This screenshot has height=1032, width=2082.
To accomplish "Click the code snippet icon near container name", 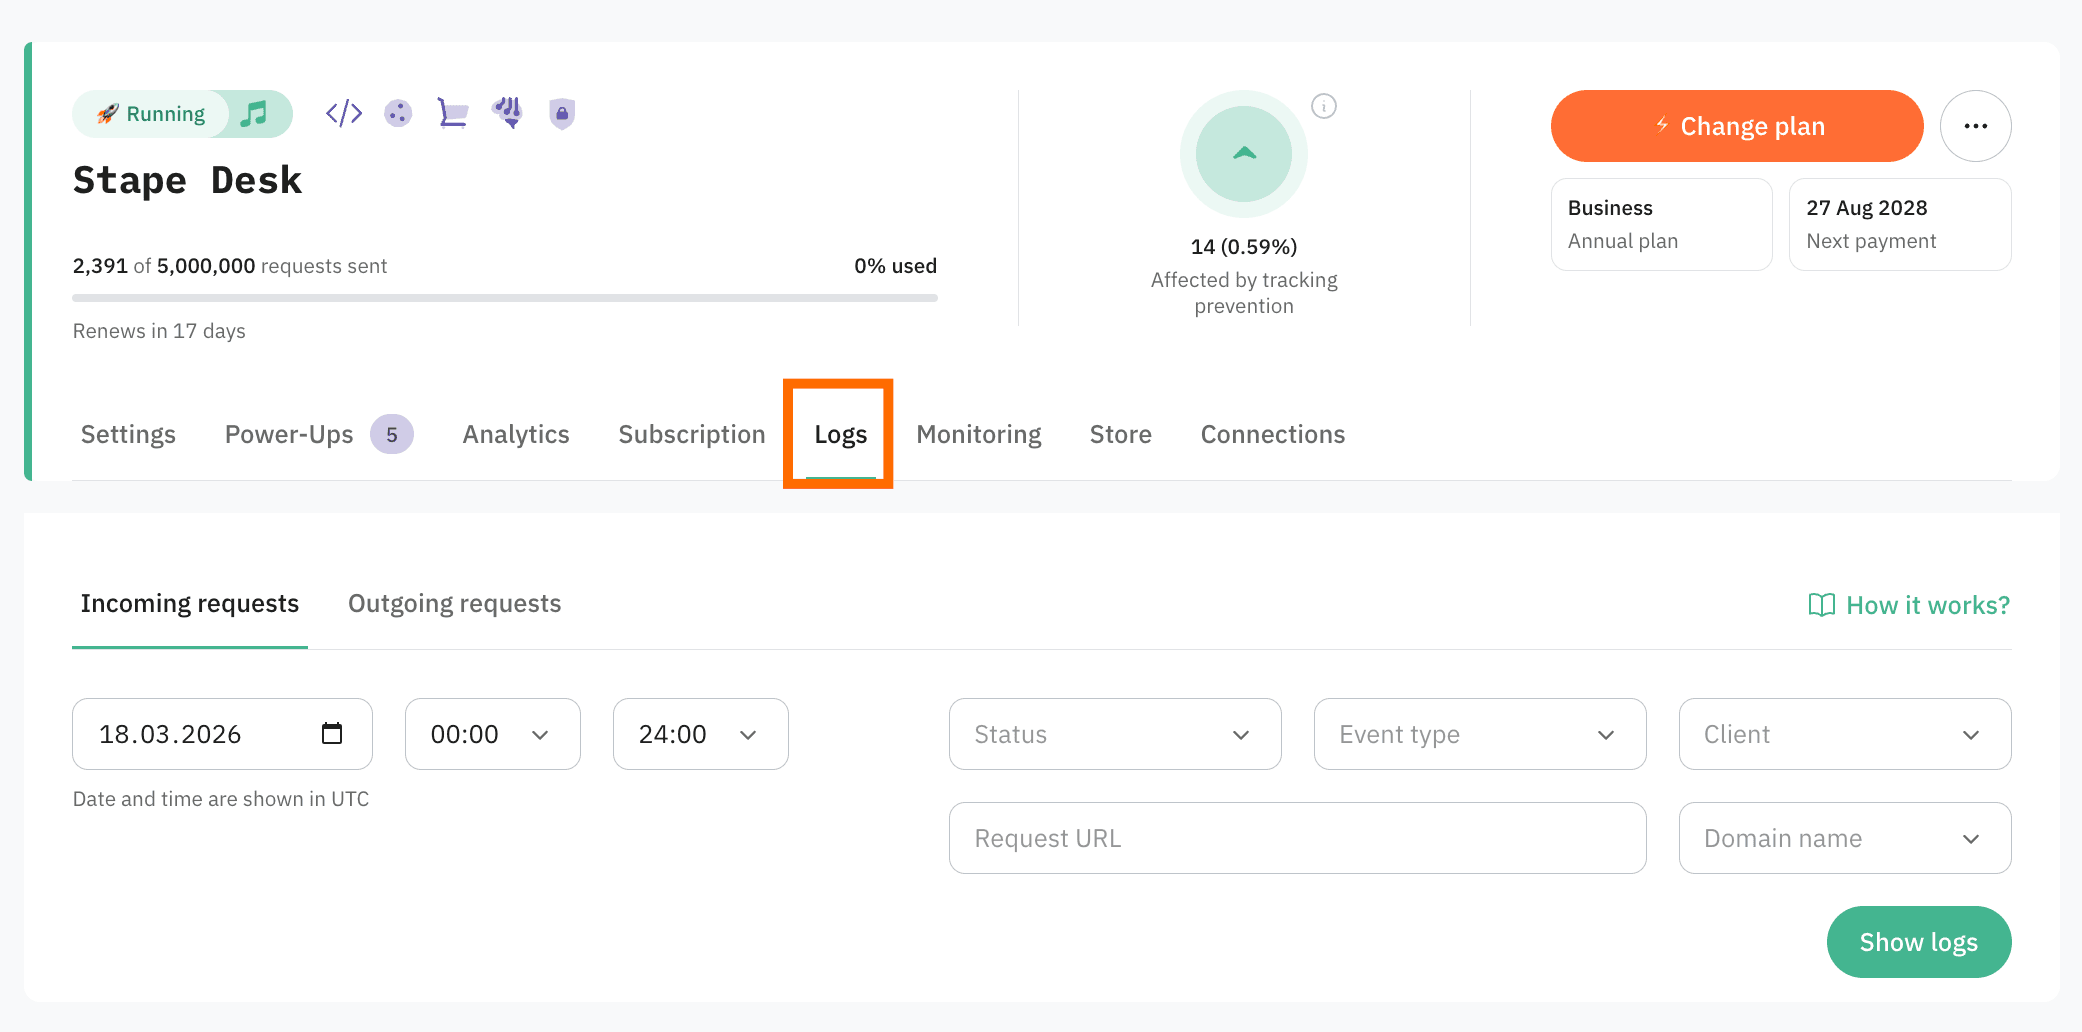I will pos(343,113).
